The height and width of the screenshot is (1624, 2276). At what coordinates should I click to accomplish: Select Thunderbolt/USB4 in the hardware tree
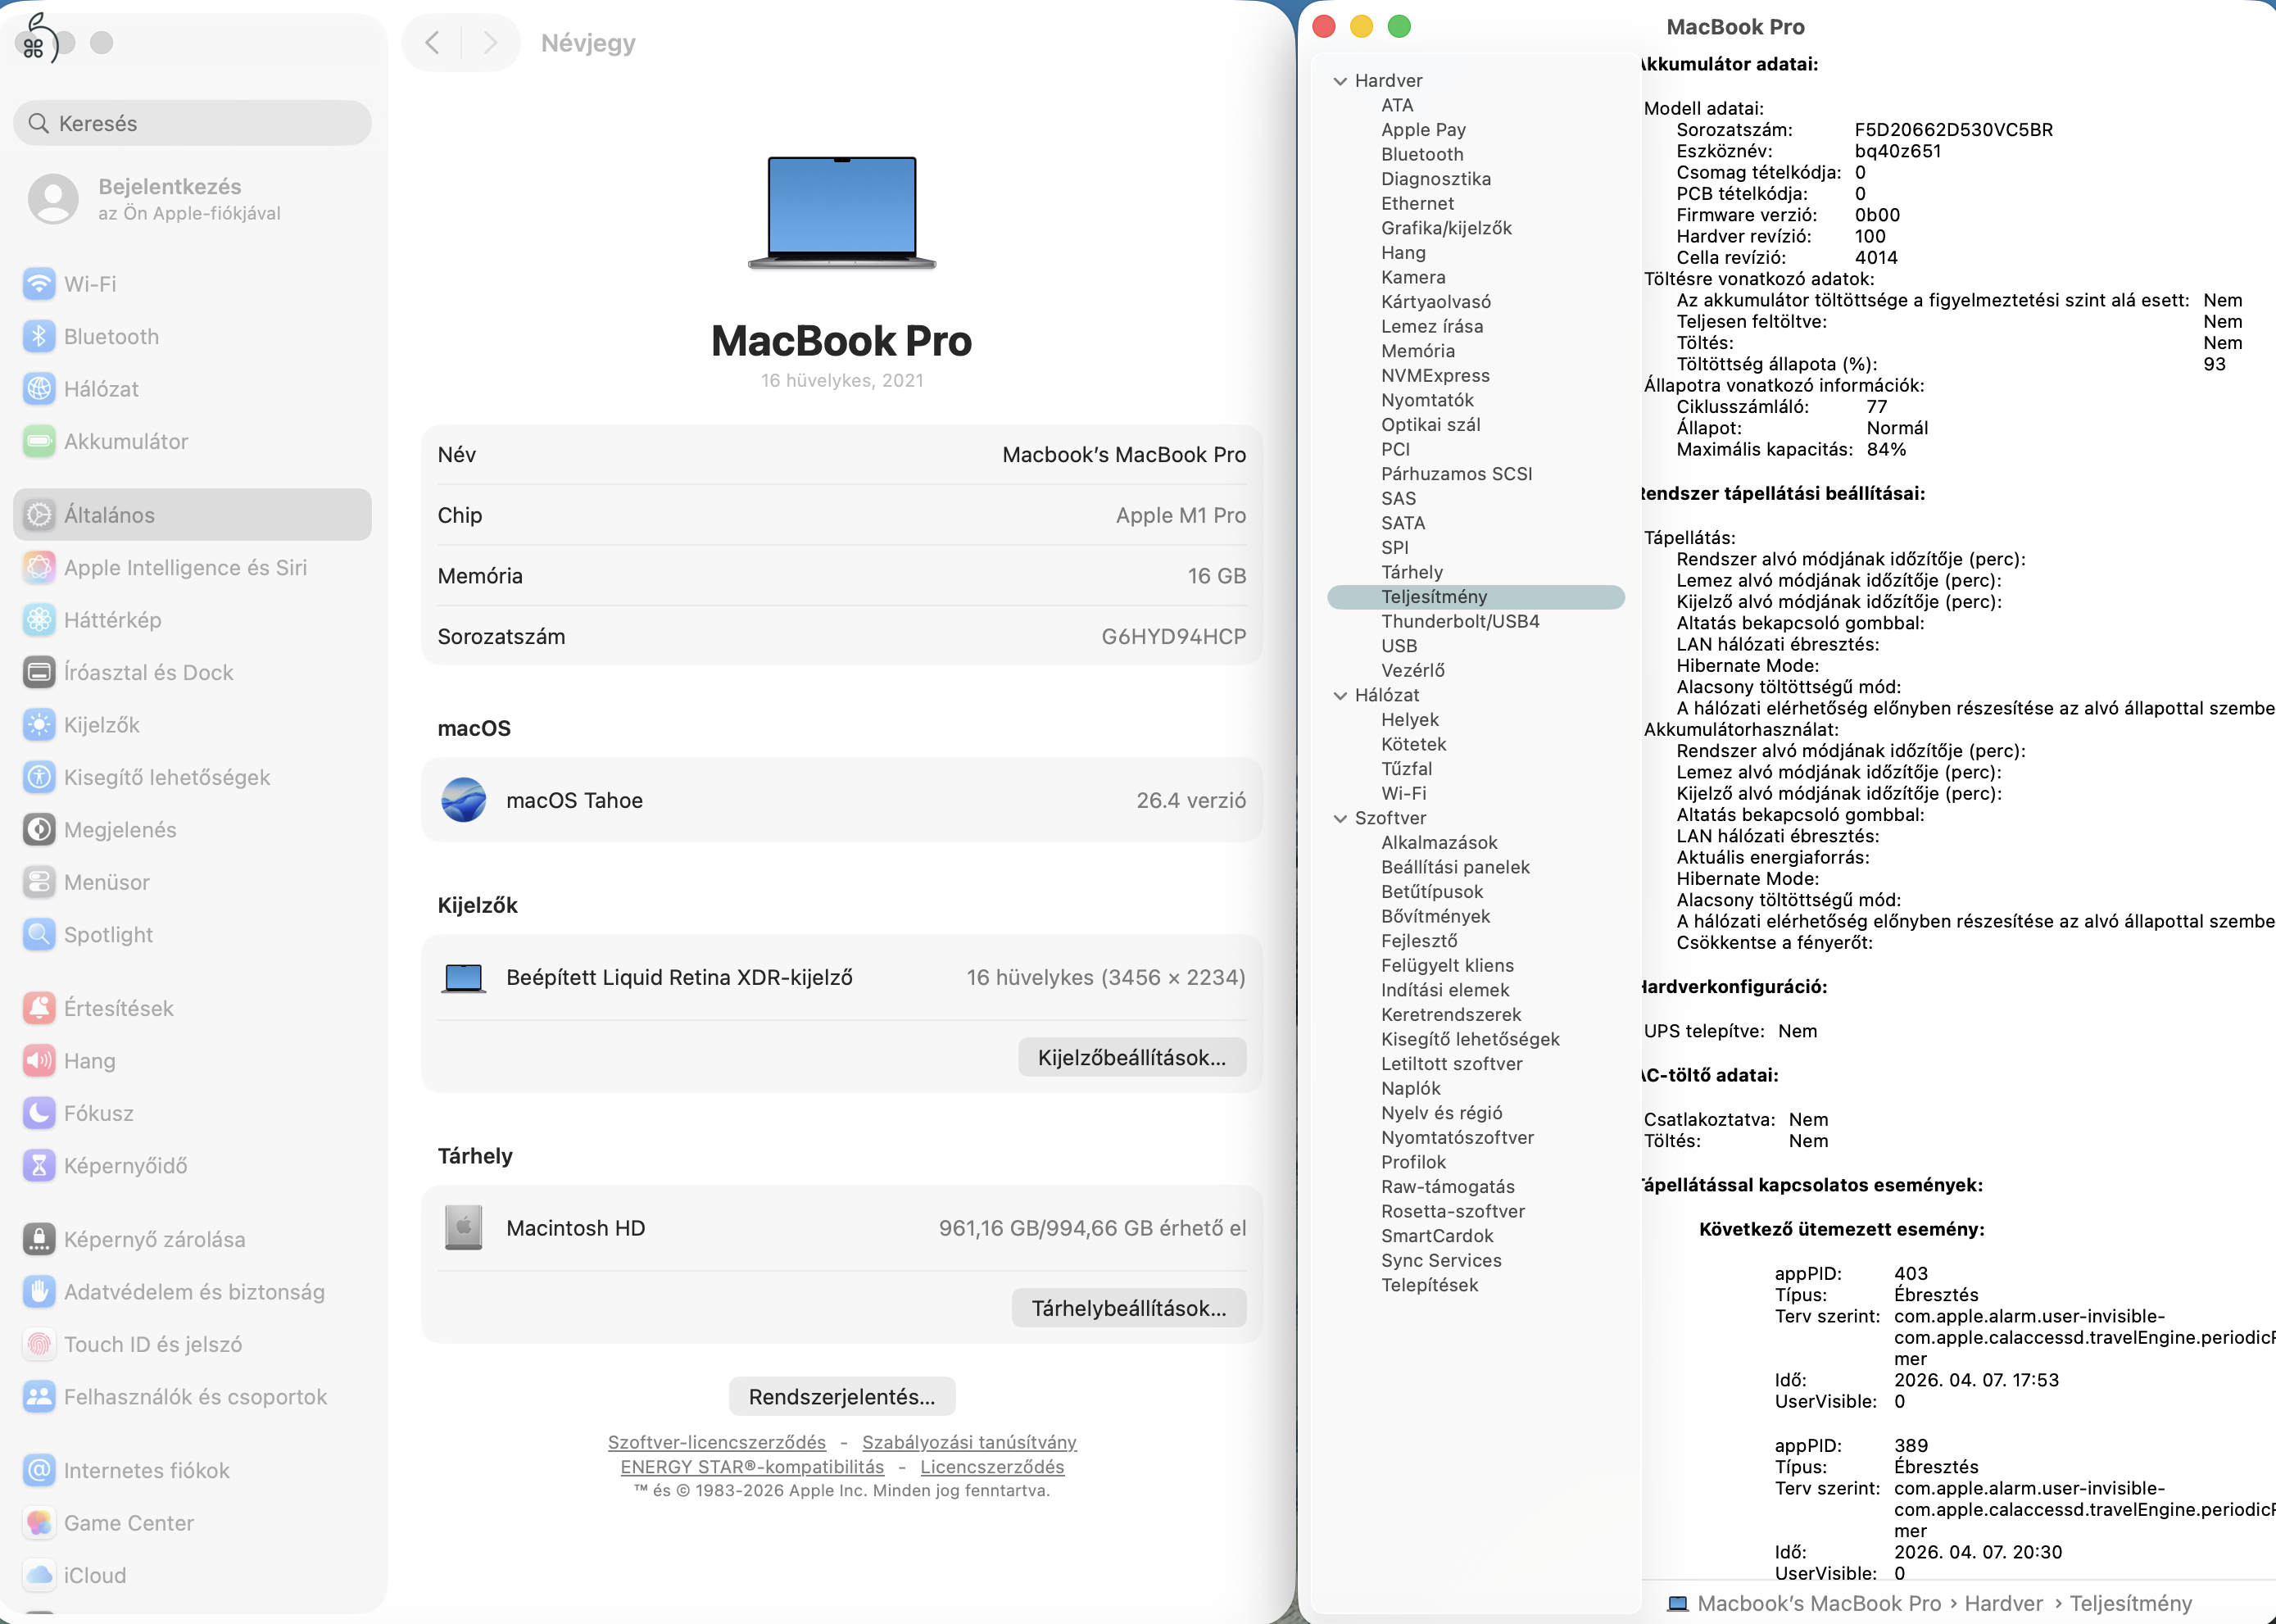1460,620
